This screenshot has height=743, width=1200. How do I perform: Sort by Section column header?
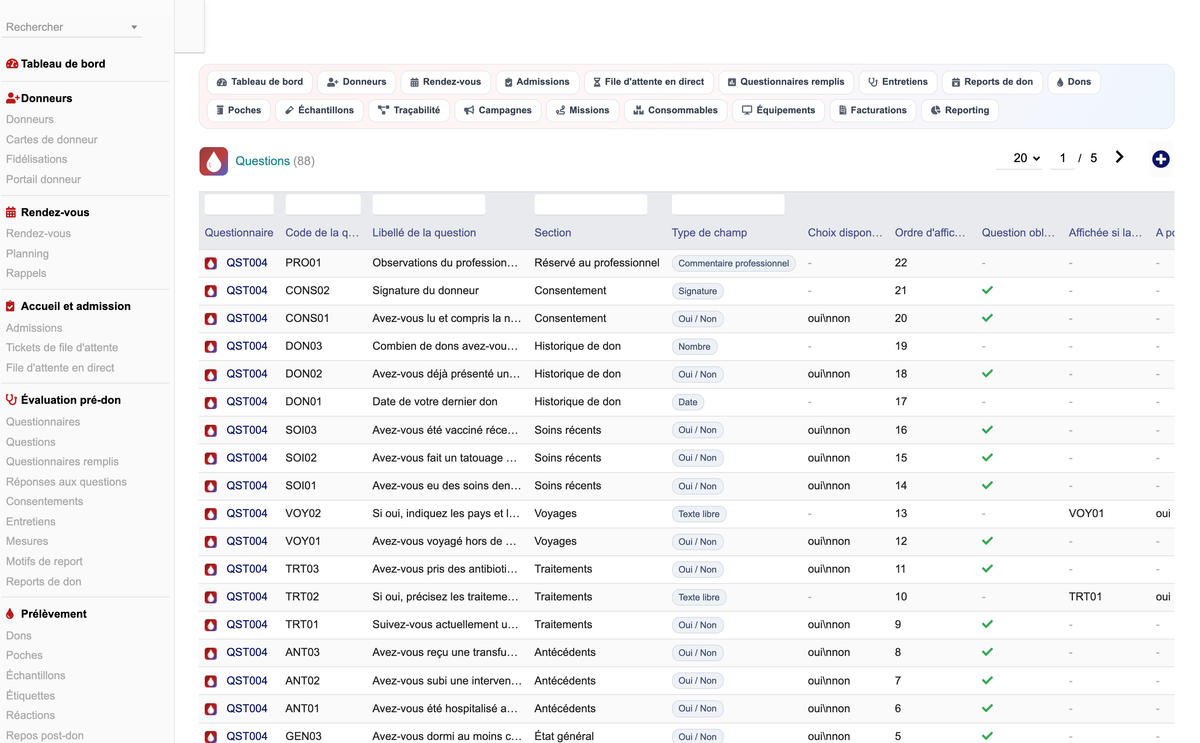coord(553,233)
